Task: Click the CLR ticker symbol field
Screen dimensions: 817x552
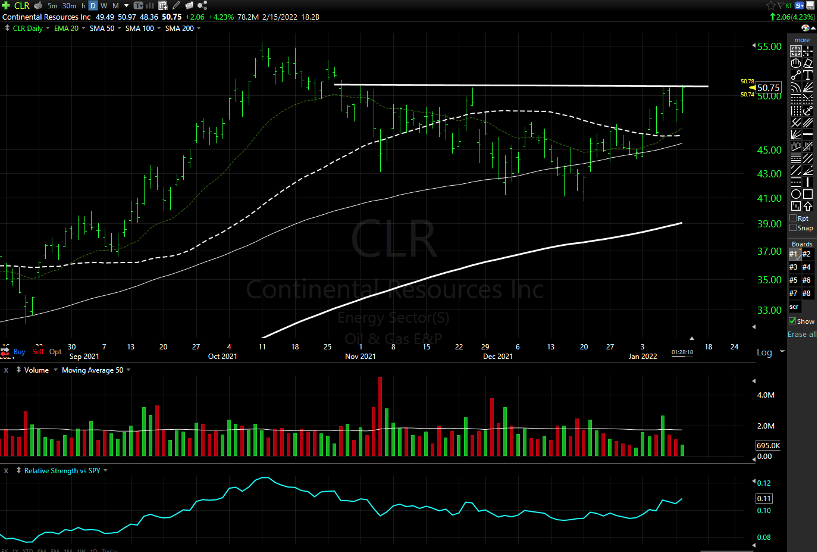Action: 22,6
